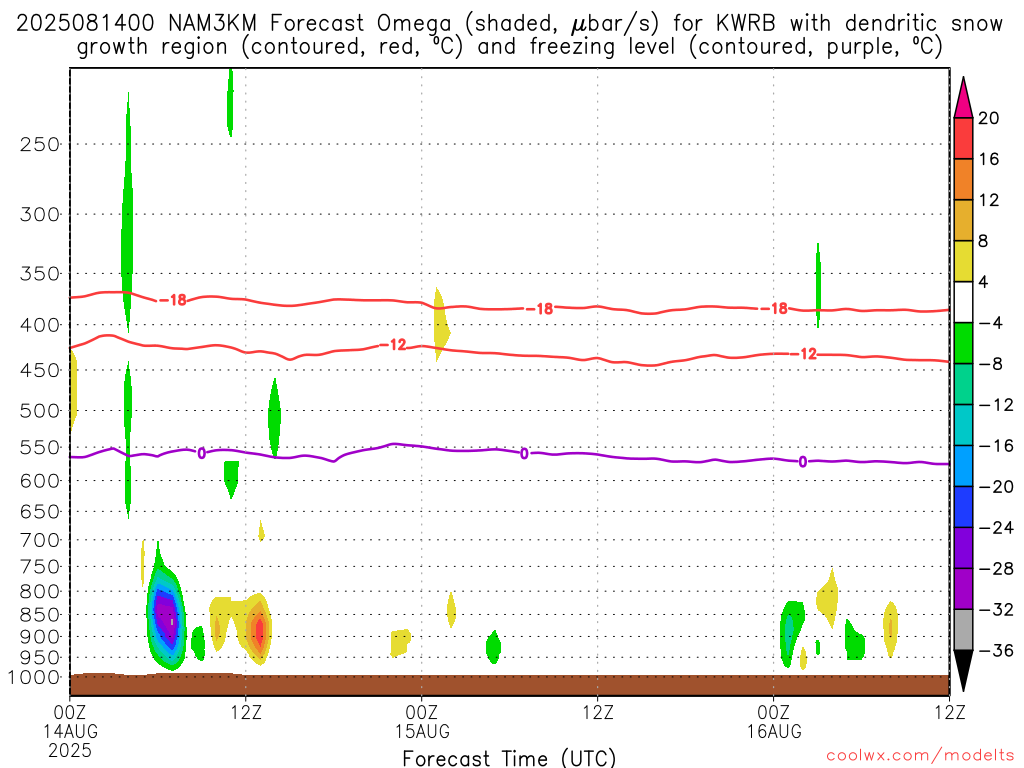Click the colorbar tick label -36
The width and height of the screenshot is (1024, 768).
coord(996,650)
